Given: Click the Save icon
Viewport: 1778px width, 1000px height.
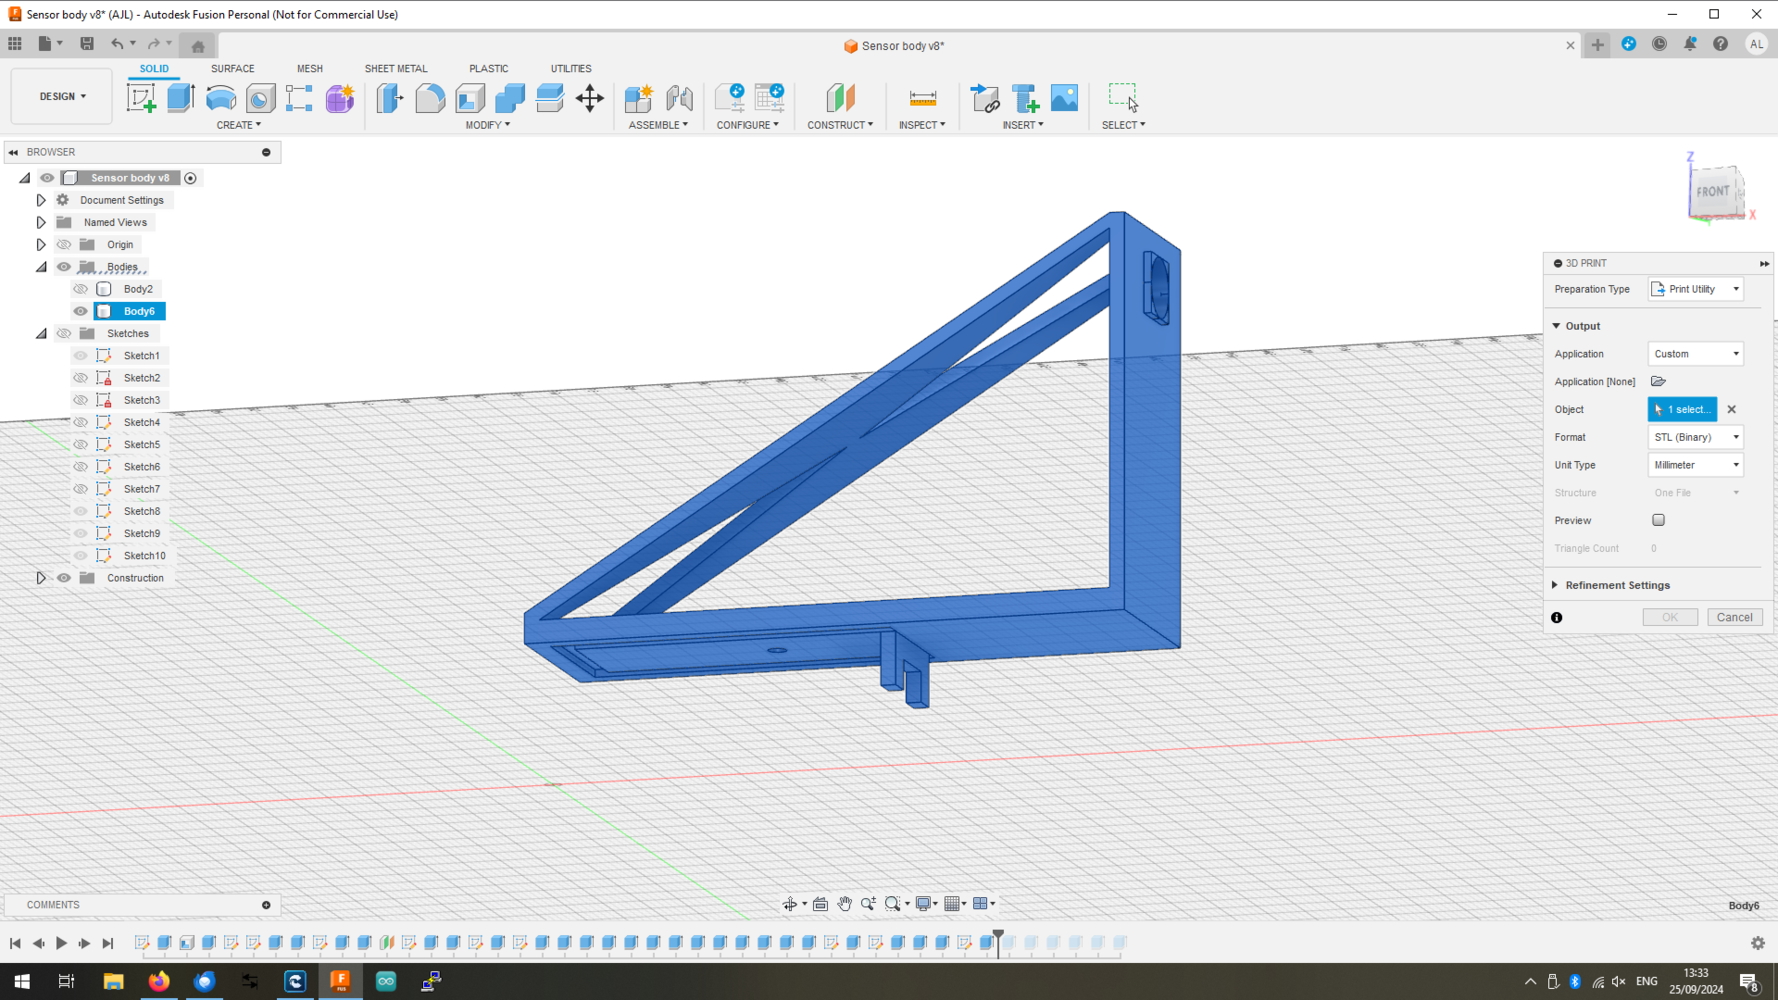Looking at the screenshot, I should (87, 44).
